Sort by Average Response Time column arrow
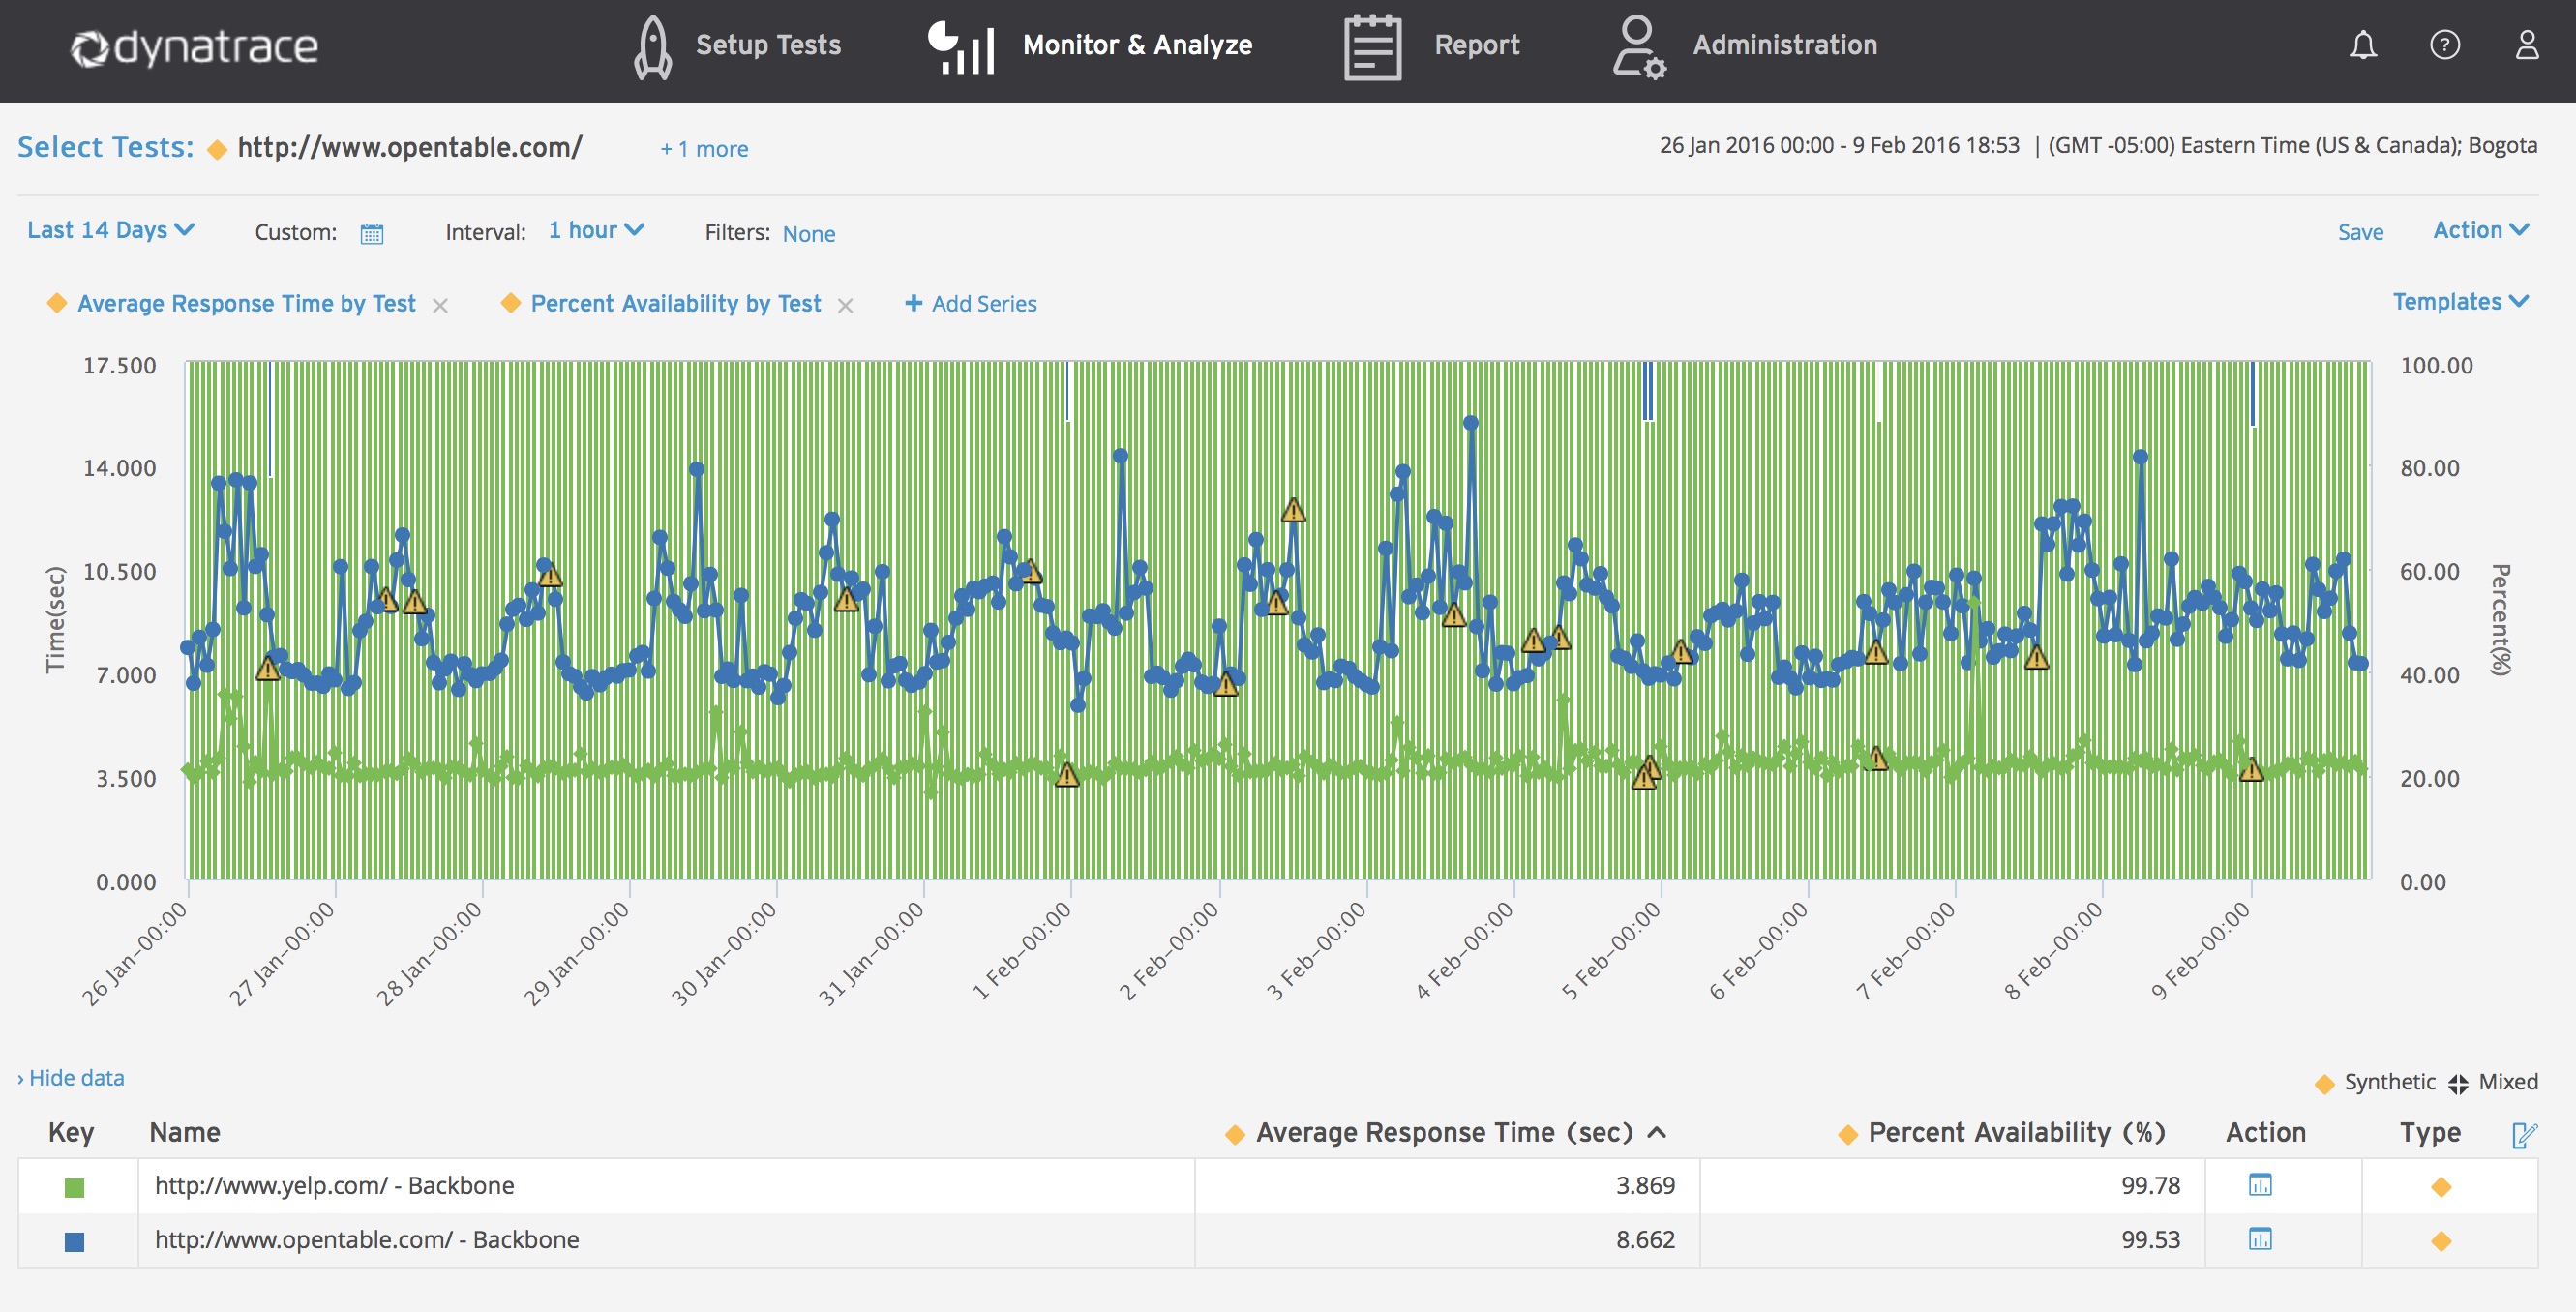 pos(1657,1132)
